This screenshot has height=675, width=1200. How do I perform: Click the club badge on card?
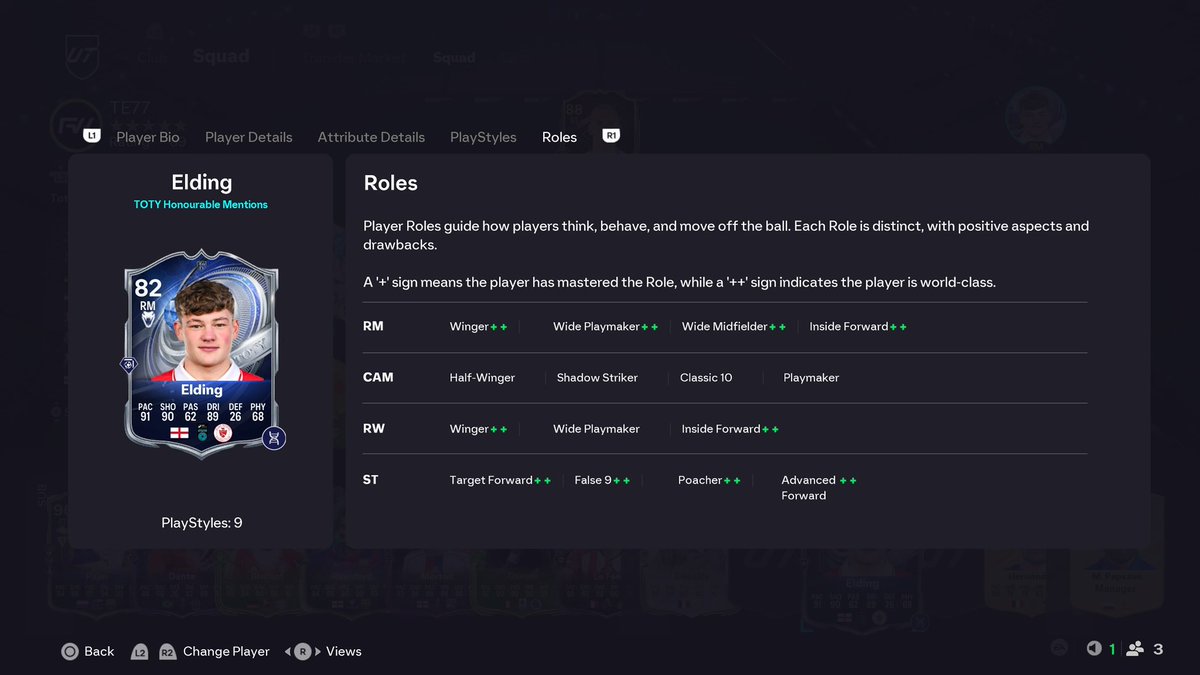click(x=223, y=433)
